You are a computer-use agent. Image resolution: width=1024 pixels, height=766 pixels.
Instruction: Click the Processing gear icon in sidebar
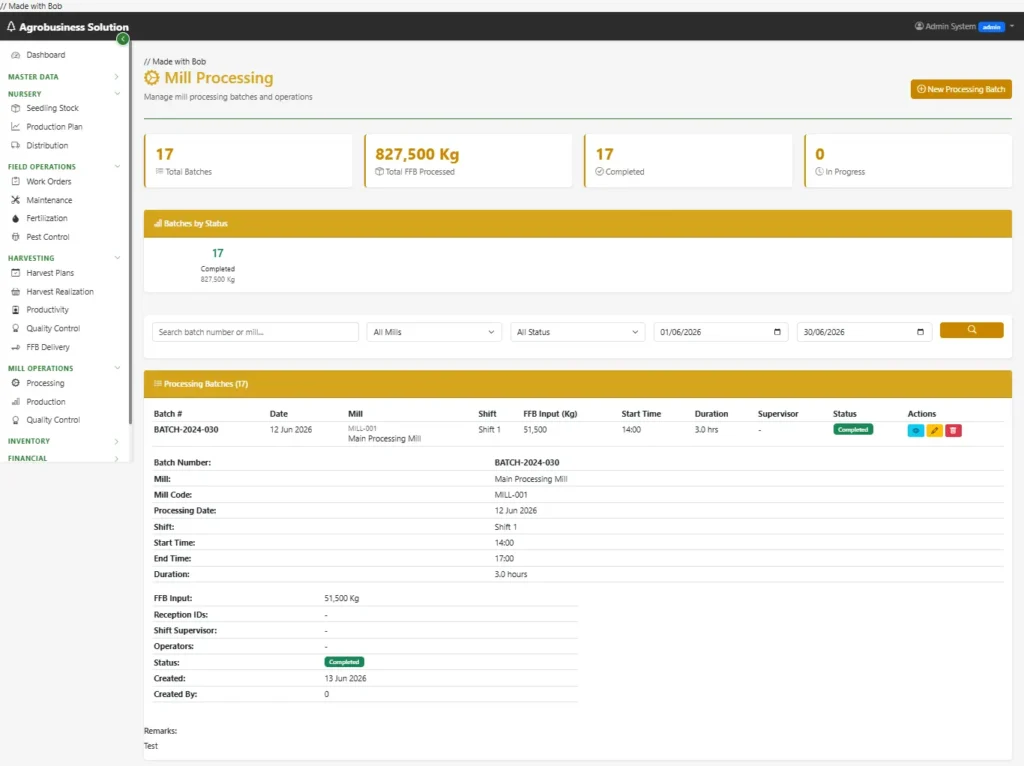[x=16, y=383]
